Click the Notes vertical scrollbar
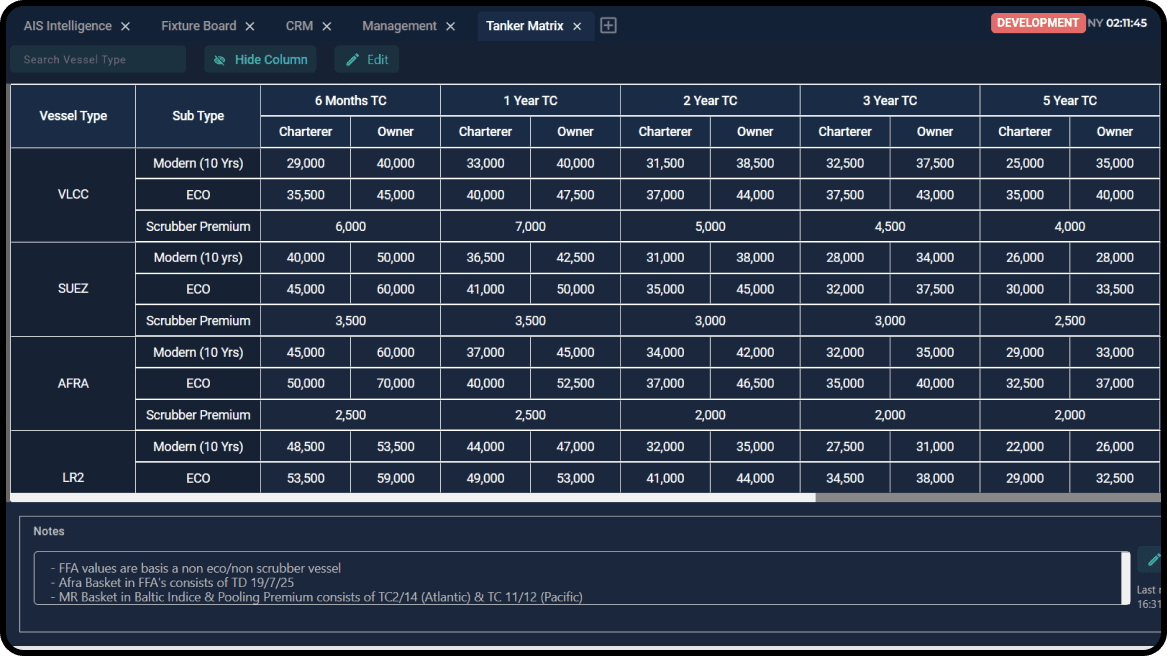 1126,578
